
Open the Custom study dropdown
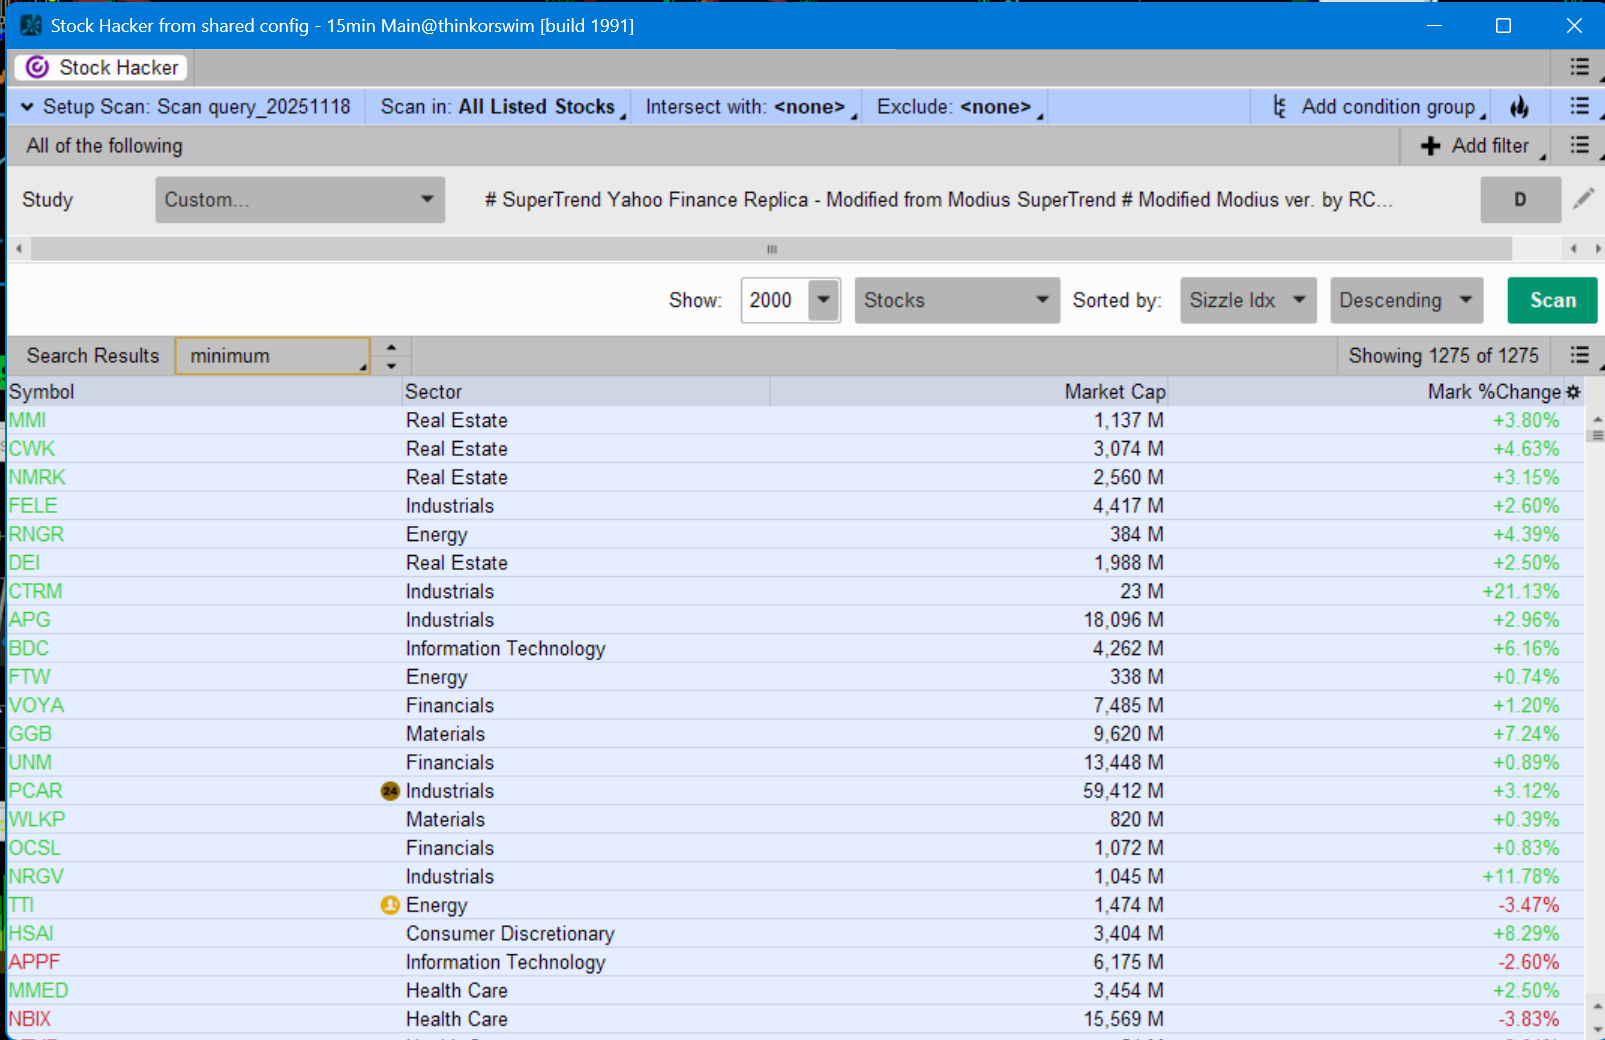click(x=300, y=200)
